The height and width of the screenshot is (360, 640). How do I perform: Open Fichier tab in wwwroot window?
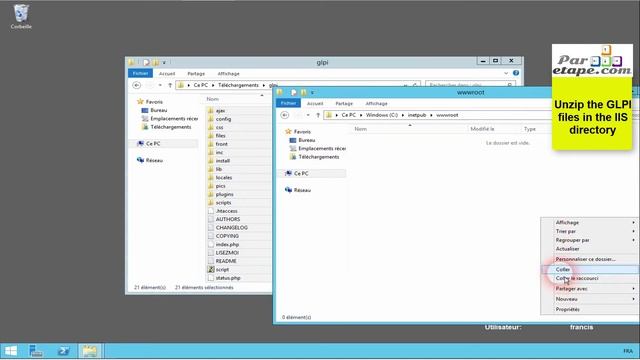coord(288,103)
